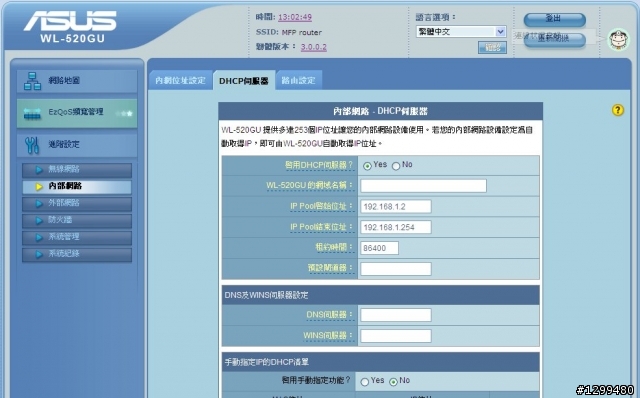Open EzQoS頻寬管理 bandwidth management icon
Viewport: 640px width, 398px height.
coord(32,113)
